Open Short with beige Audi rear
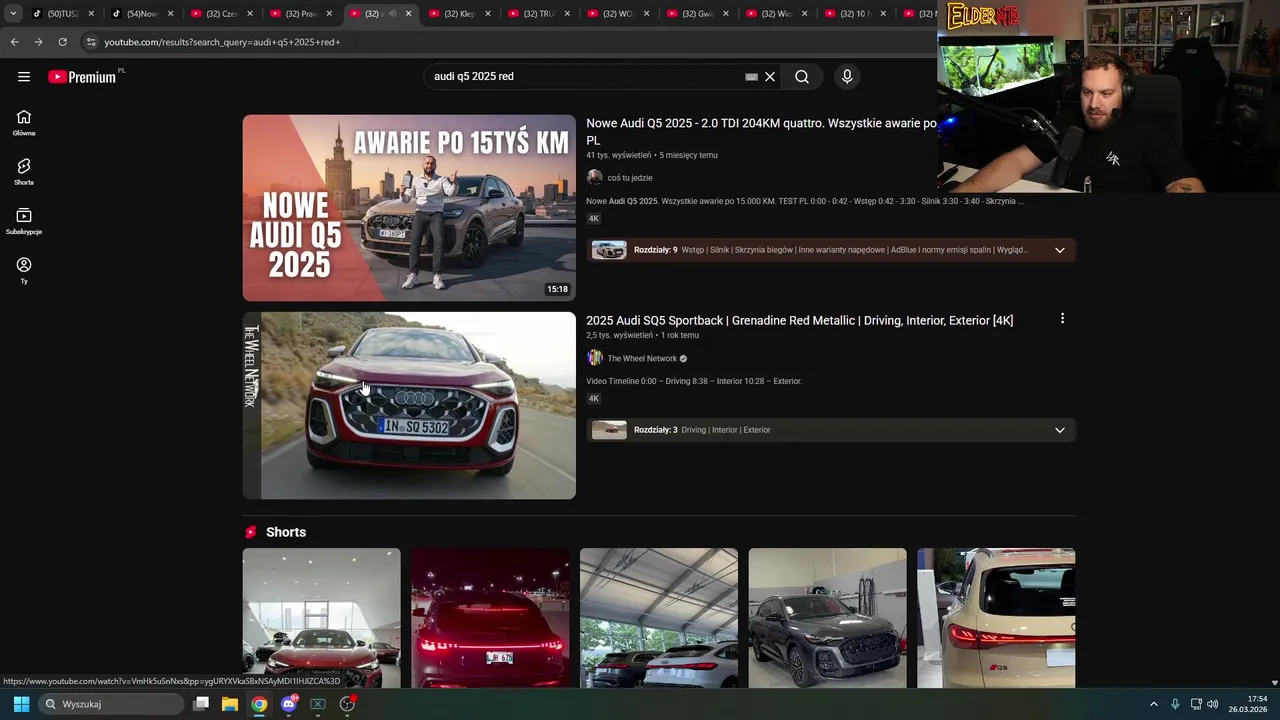The width and height of the screenshot is (1280, 720). click(x=996, y=618)
